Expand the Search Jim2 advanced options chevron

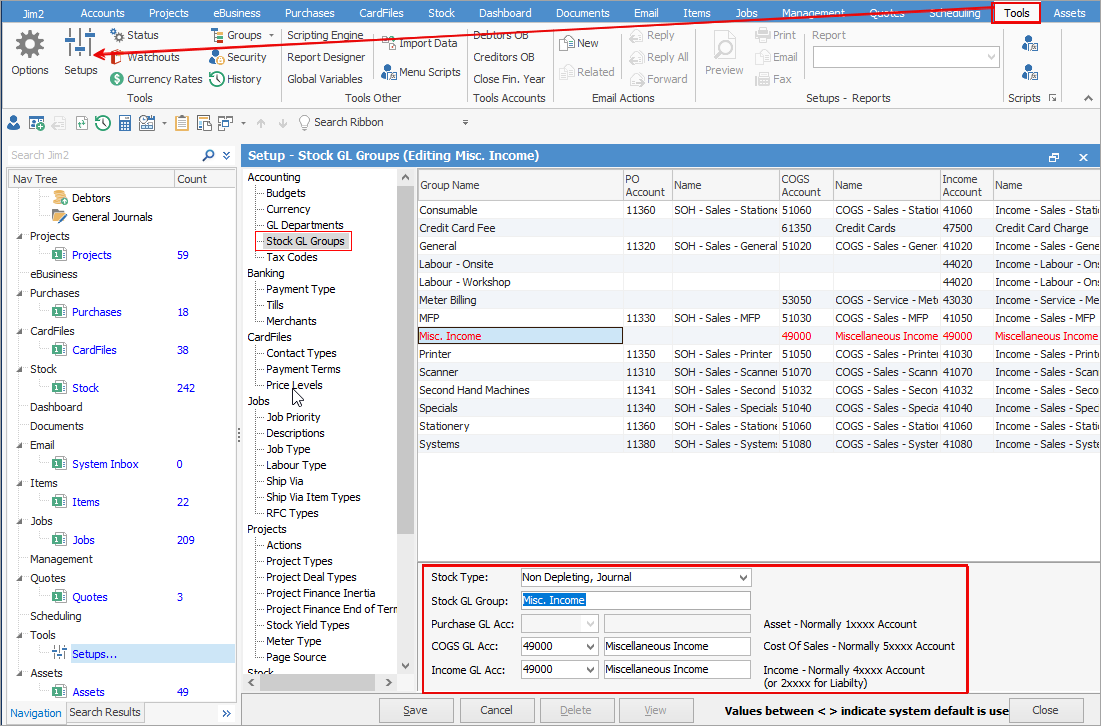[x=227, y=155]
